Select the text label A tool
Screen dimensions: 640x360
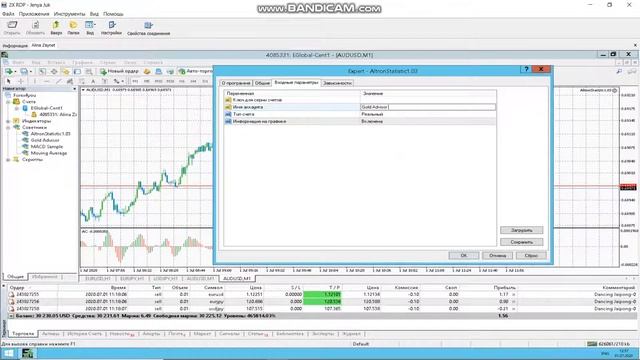[x=93, y=81]
